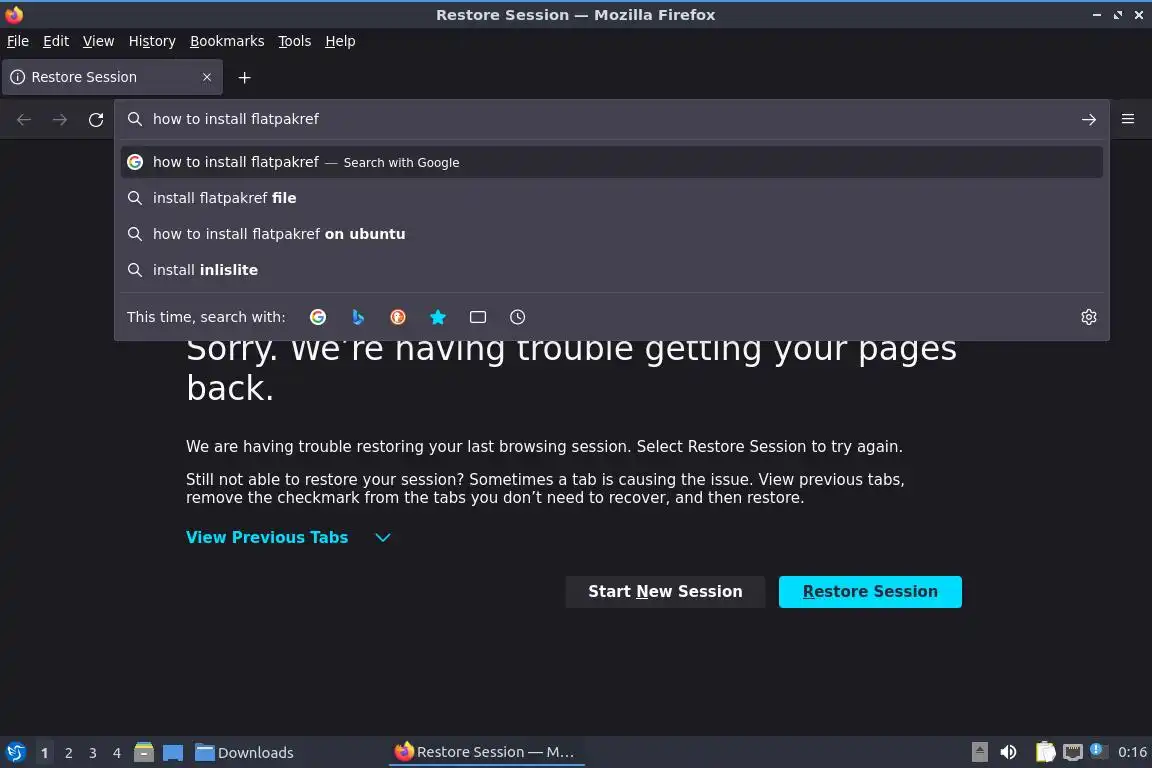This screenshot has height=768, width=1152.
Task: Switch to virtual desktop 3
Action: point(93,753)
